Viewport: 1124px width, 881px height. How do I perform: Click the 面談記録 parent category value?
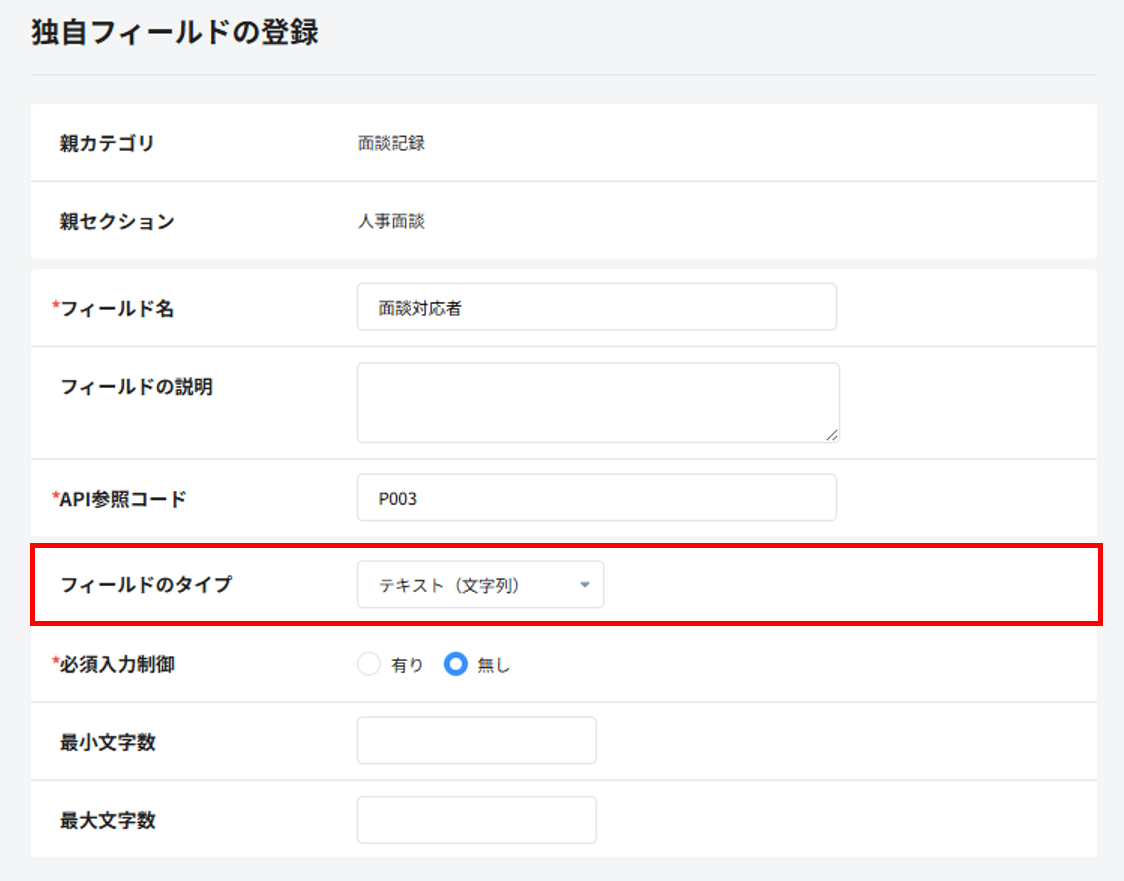coord(391,143)
